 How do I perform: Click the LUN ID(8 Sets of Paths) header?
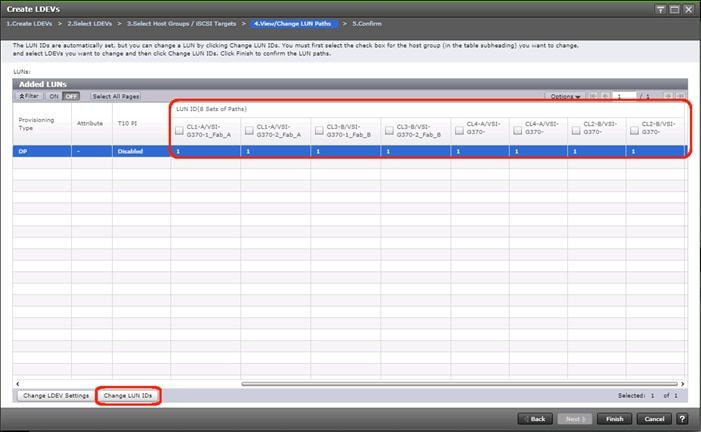(211, 109)
